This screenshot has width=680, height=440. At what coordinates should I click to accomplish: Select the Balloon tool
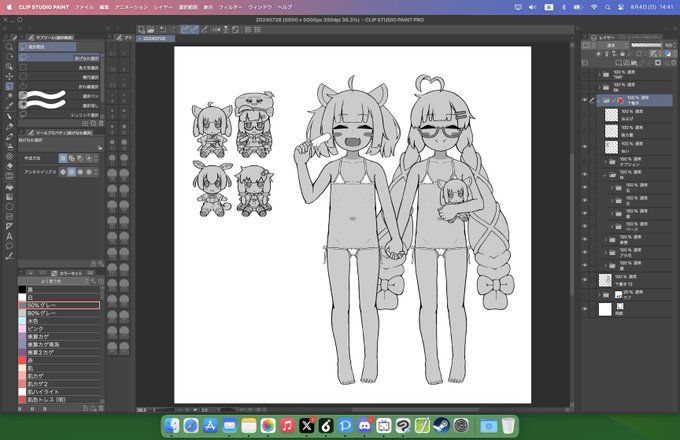(x=9, y=246)
